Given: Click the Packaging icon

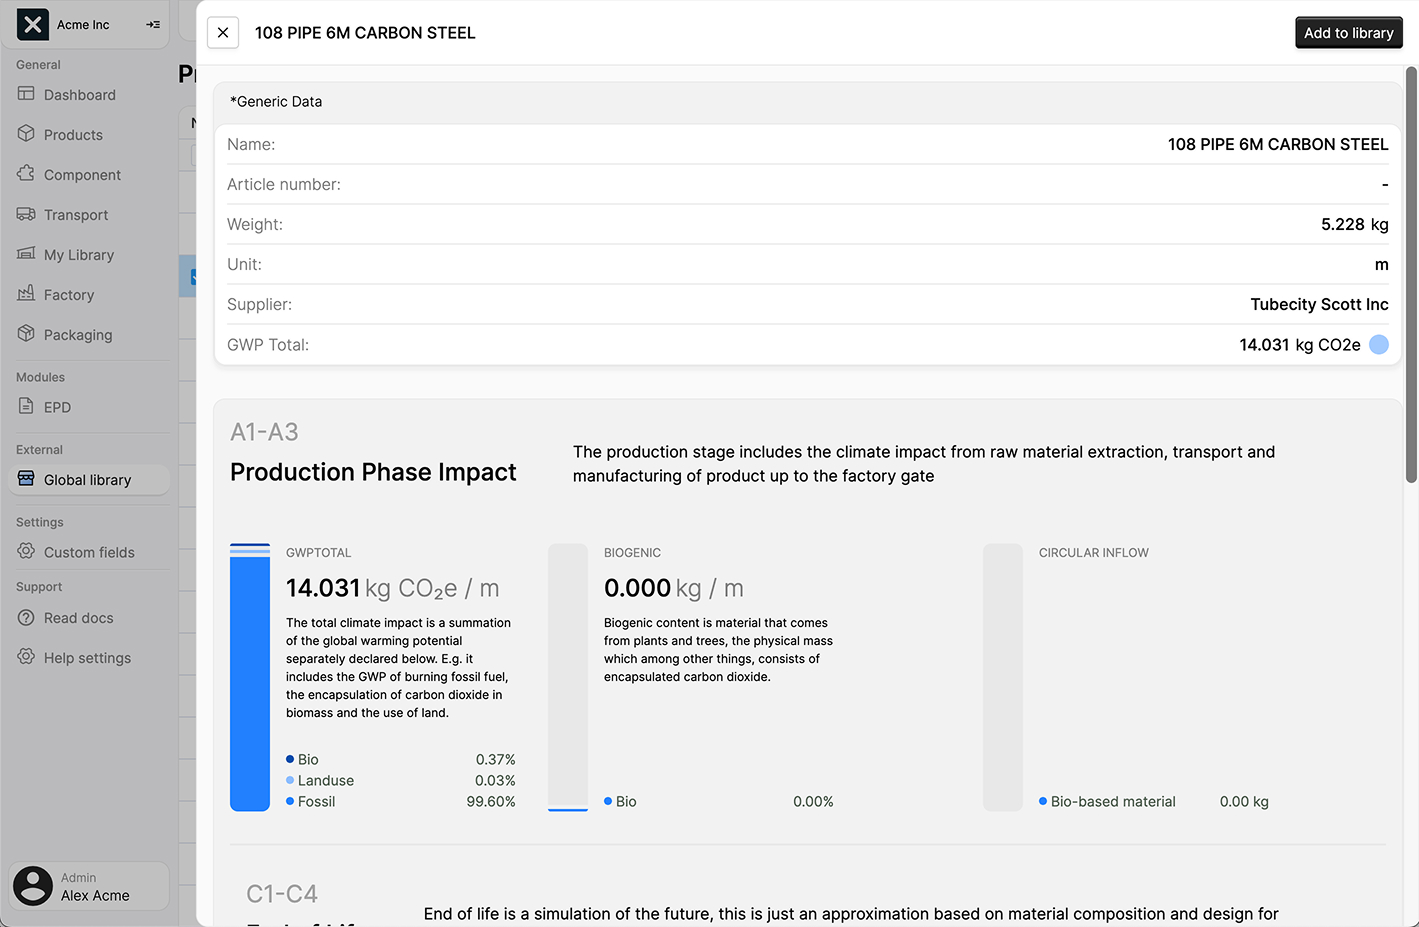Looking at the screenshot, I should pos(26,334).
